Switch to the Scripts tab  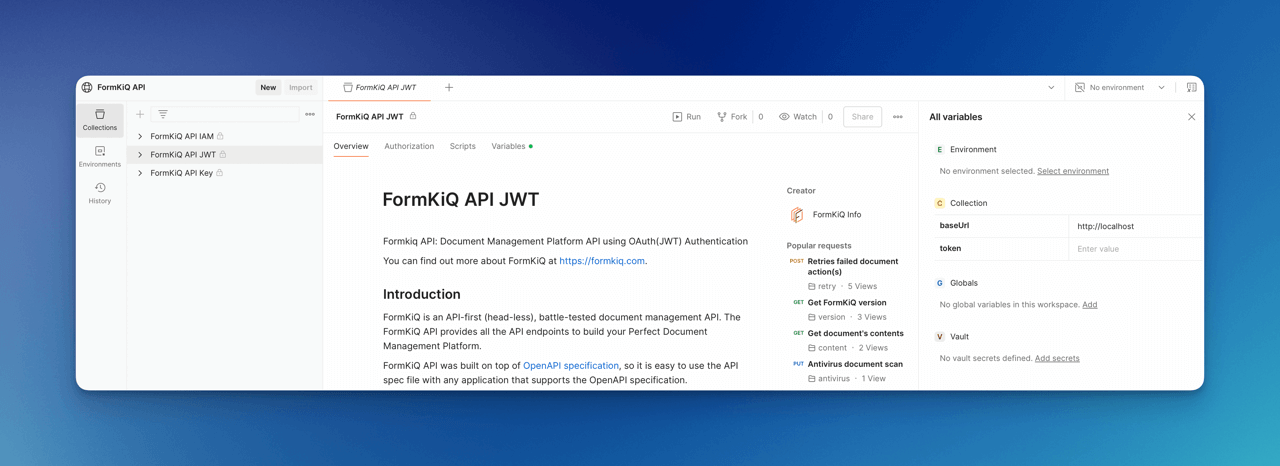click(462, 146)
